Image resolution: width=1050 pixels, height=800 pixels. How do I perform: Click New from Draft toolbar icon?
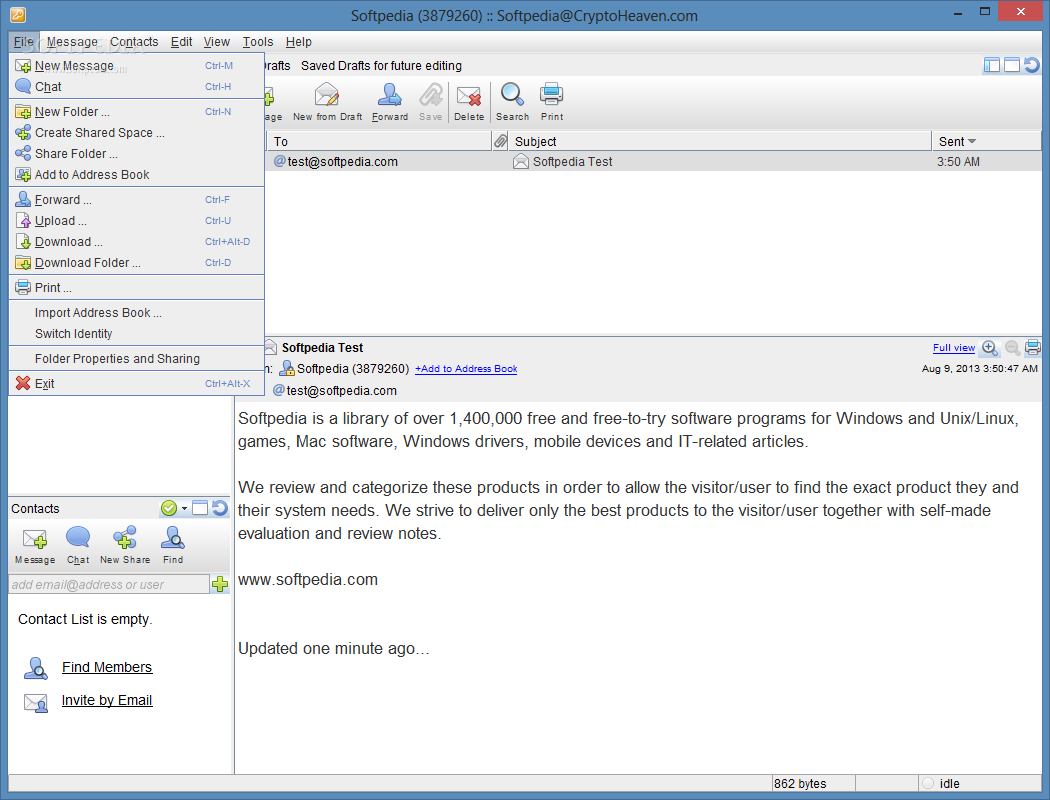pos(327,95)
